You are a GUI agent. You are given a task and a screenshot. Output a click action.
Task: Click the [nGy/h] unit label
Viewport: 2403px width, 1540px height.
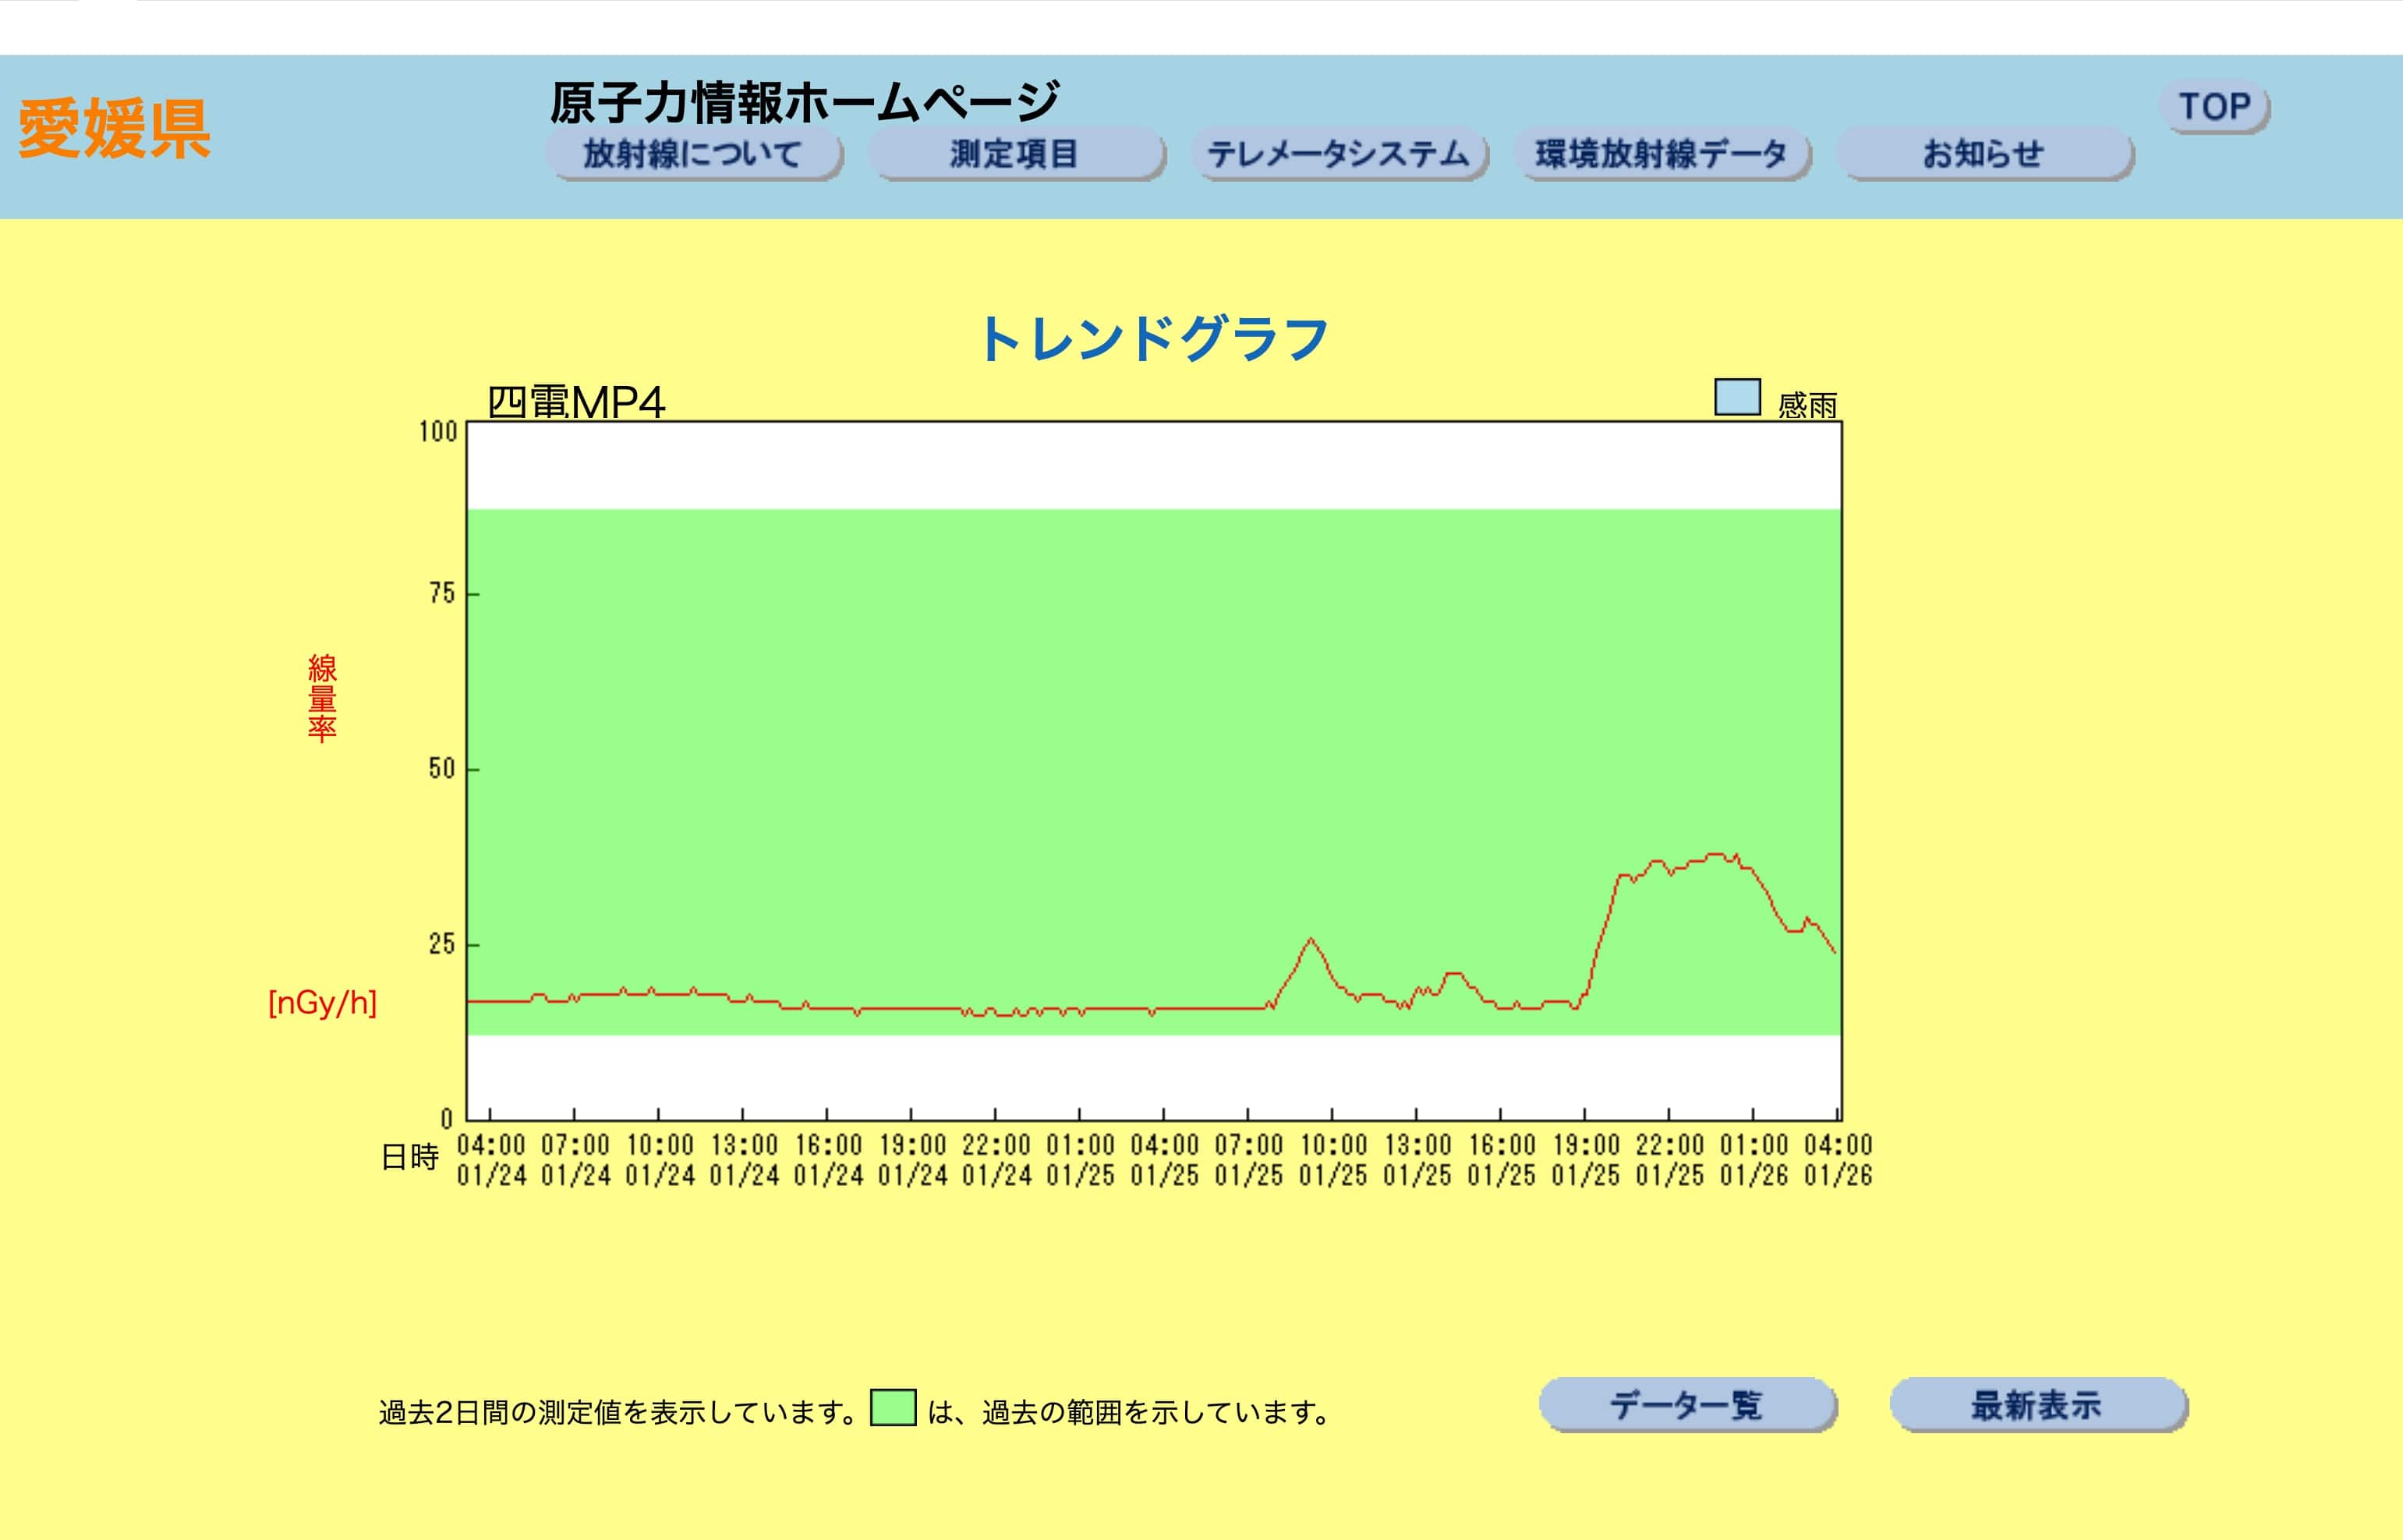[x=322, y=1002]
